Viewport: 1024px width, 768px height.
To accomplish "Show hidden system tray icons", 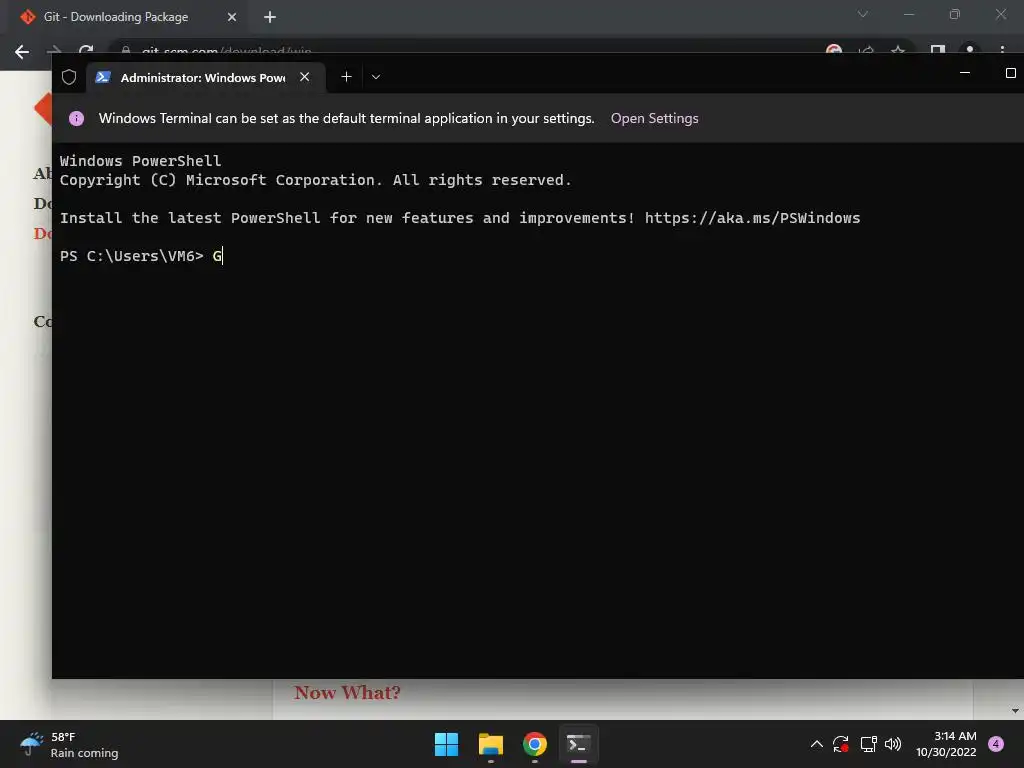I will coord(816,744).
